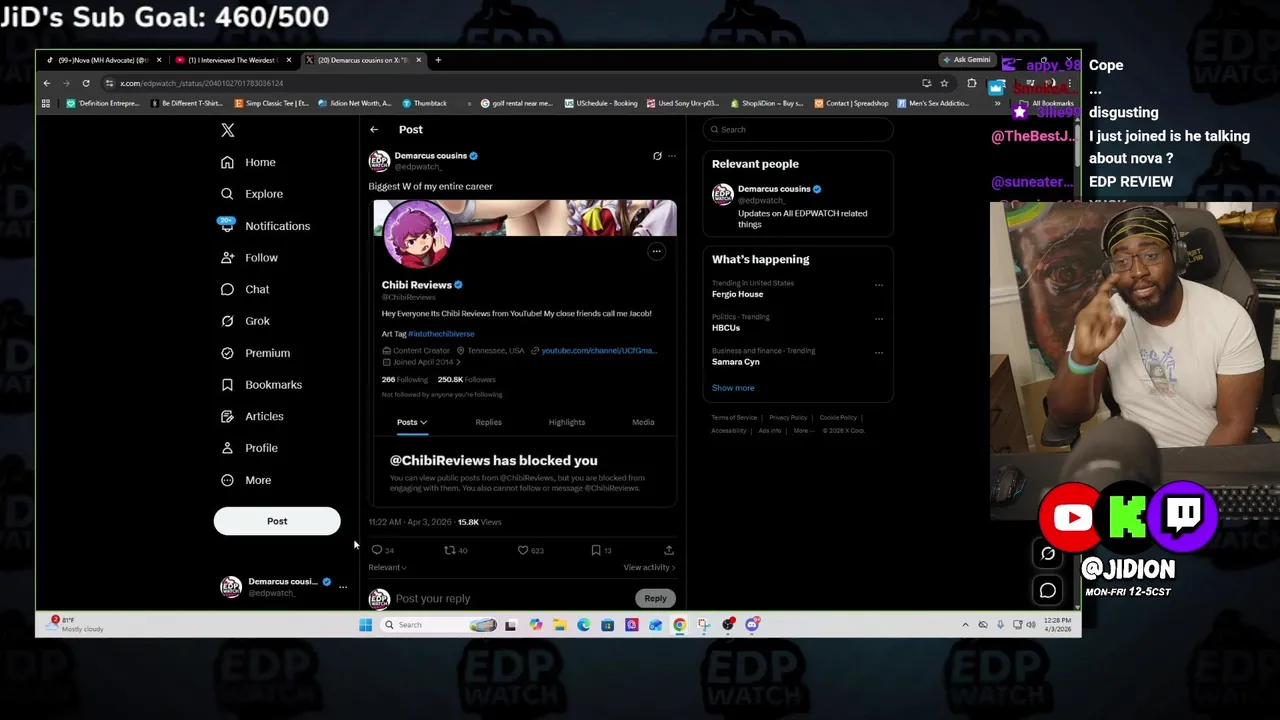The height and width of the screenshot is (720, 1280).
Task: Open the embedded Chibi Reviews profile screenshot
Action: [x=525, y=353]
